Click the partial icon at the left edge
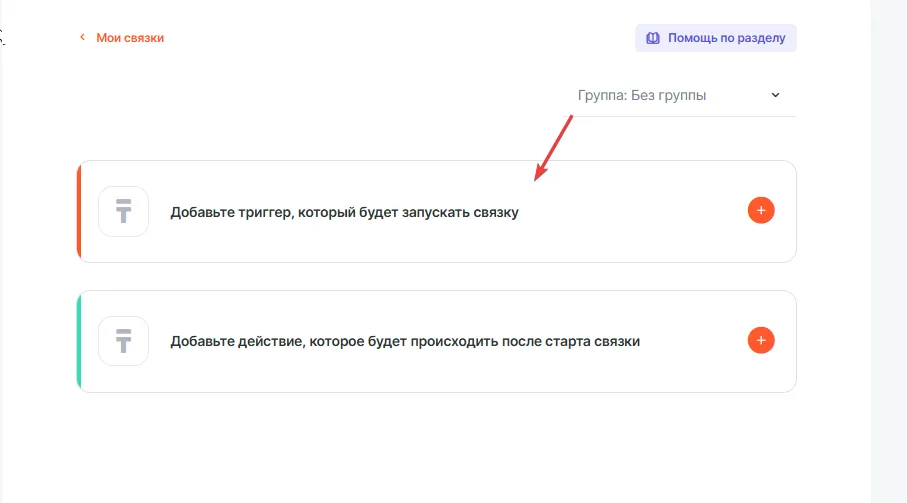 3,38
